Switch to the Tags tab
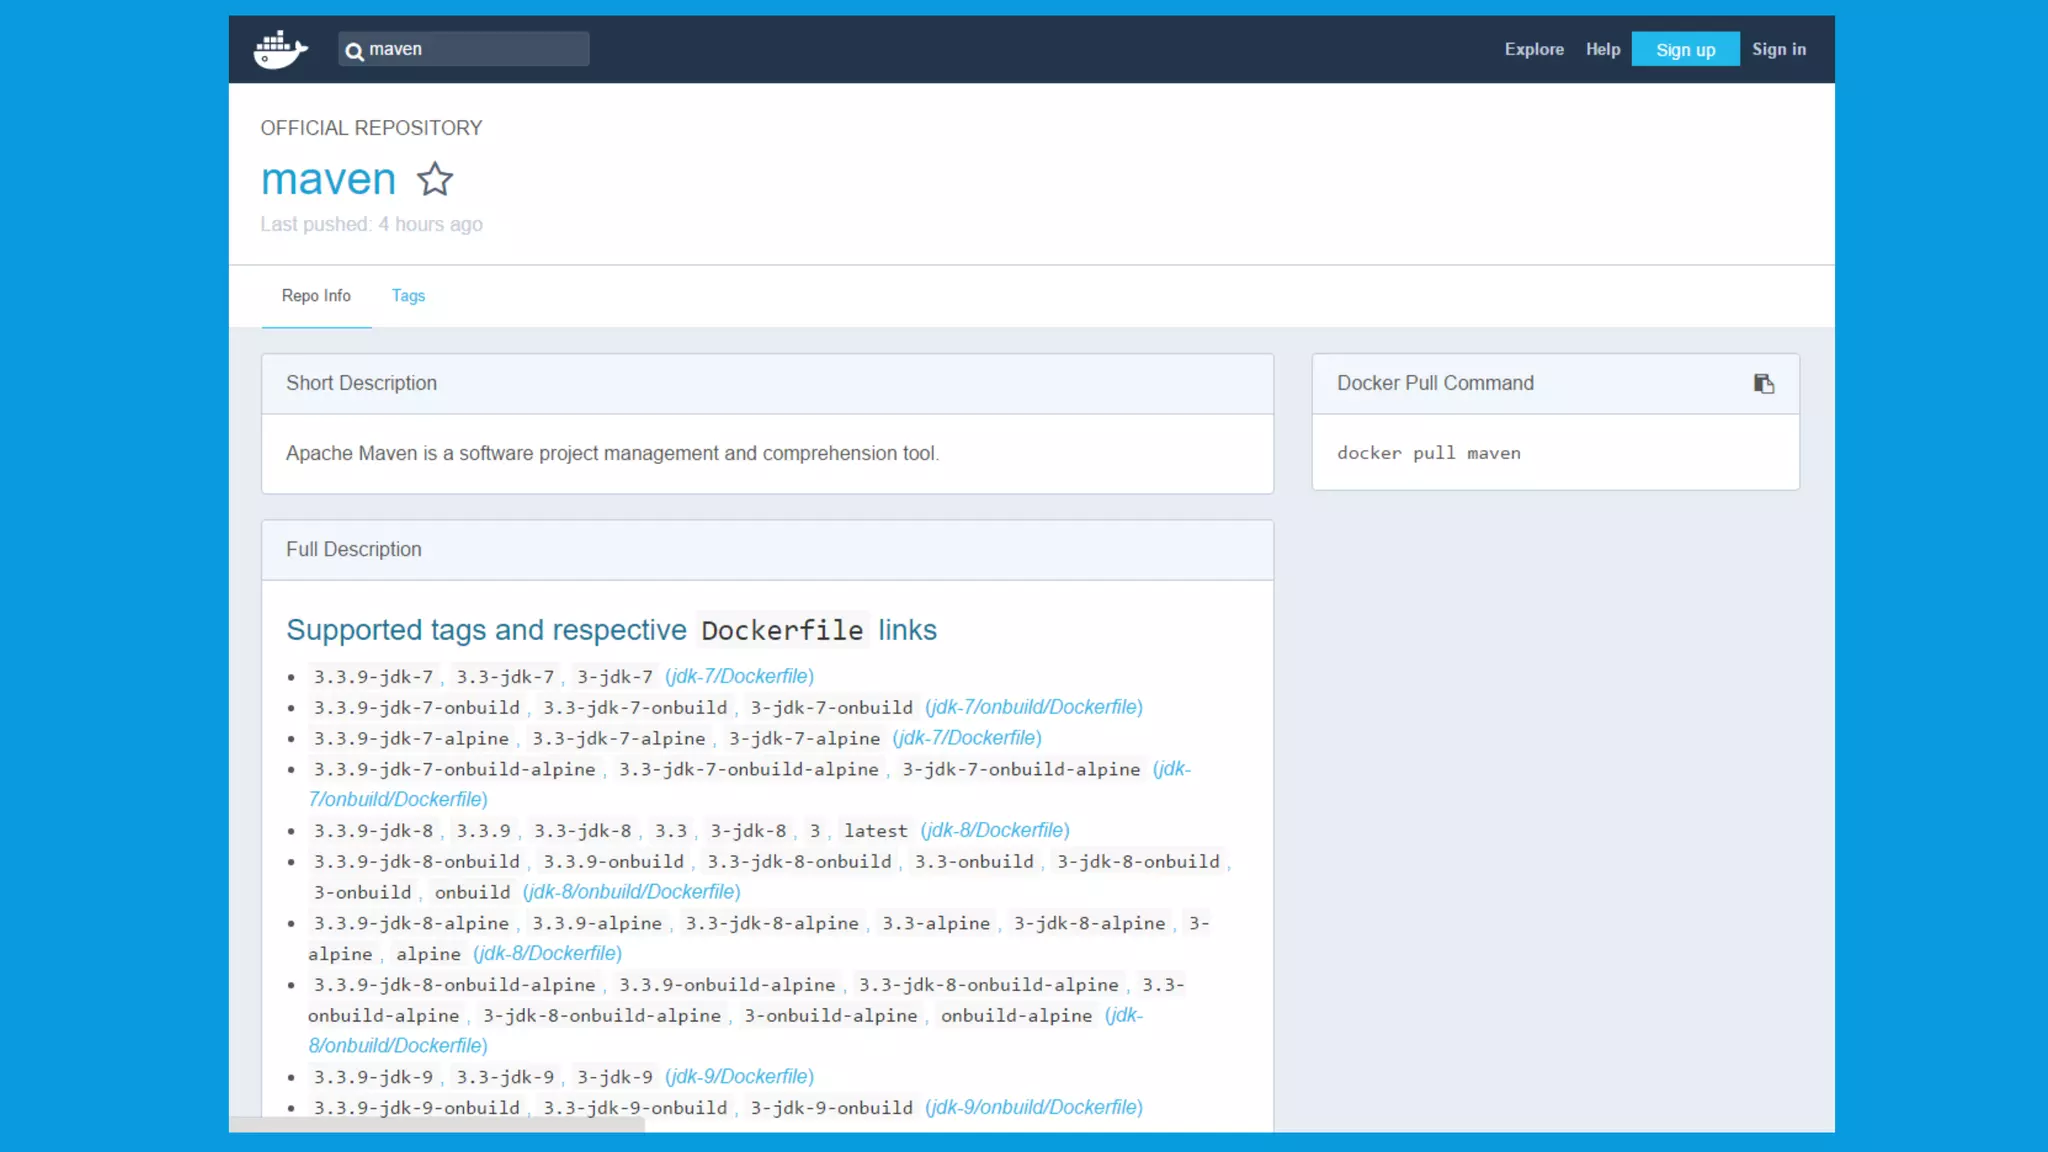 [408, 296]
